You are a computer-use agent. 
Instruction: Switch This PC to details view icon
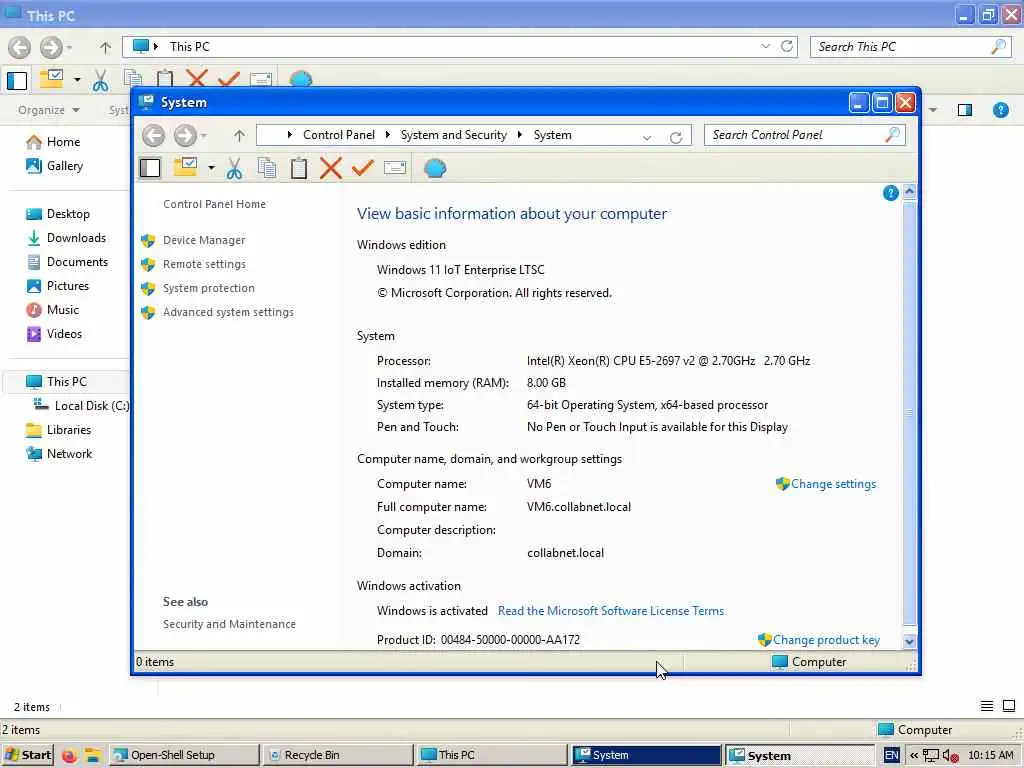click(x=987, y=706)
